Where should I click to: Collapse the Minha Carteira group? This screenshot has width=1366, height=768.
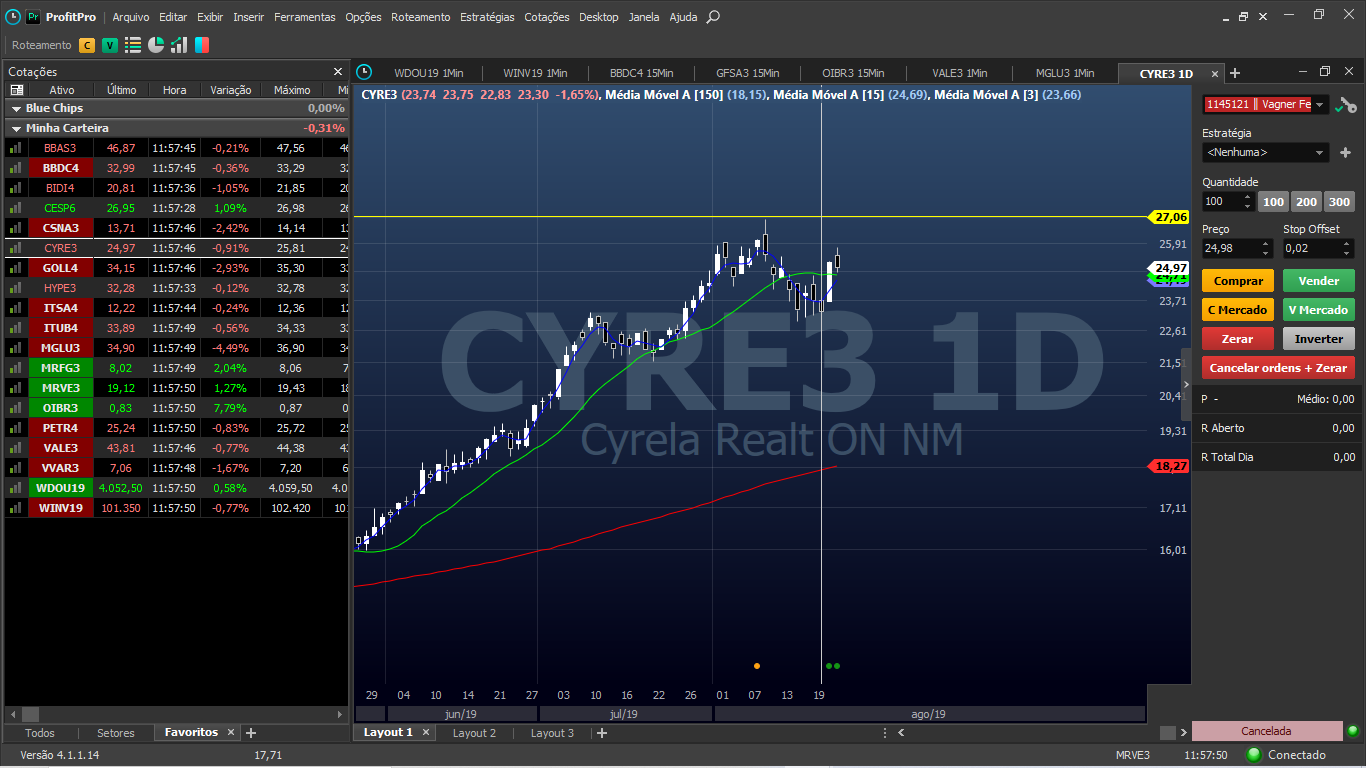[16, 128]
